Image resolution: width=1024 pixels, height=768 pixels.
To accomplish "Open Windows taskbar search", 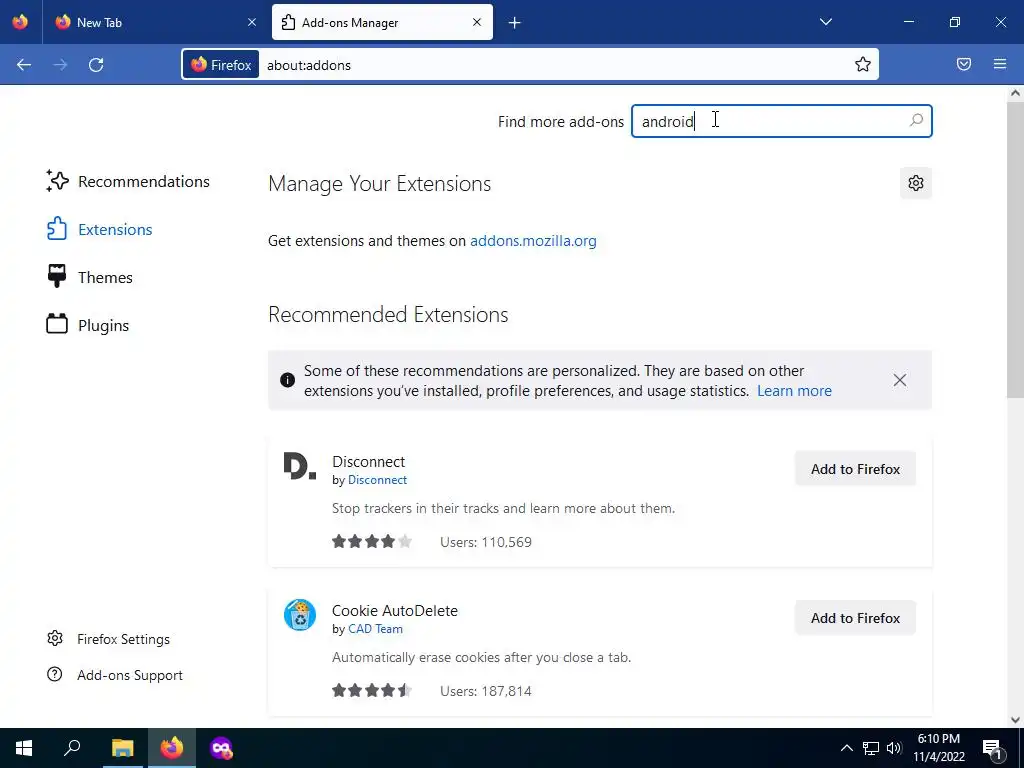I will [72, 748].
